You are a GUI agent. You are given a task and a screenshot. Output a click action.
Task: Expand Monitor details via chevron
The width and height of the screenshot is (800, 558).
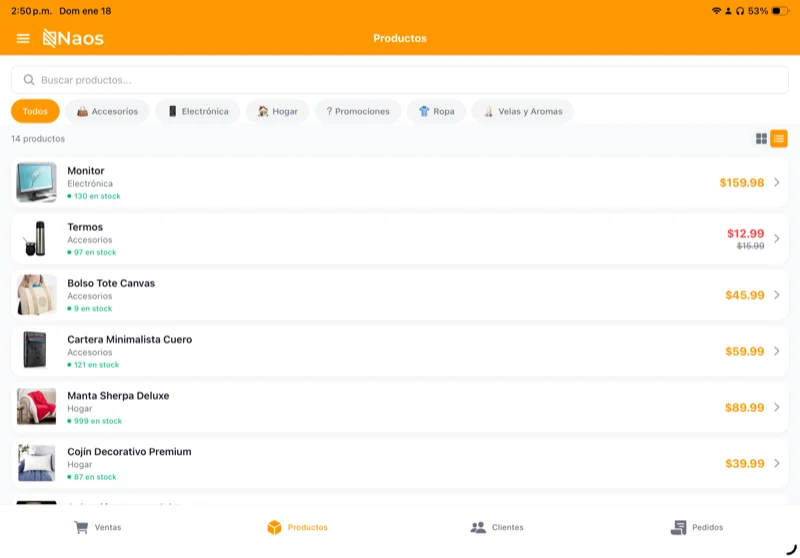pyautogui.click(x=777, y=183)
